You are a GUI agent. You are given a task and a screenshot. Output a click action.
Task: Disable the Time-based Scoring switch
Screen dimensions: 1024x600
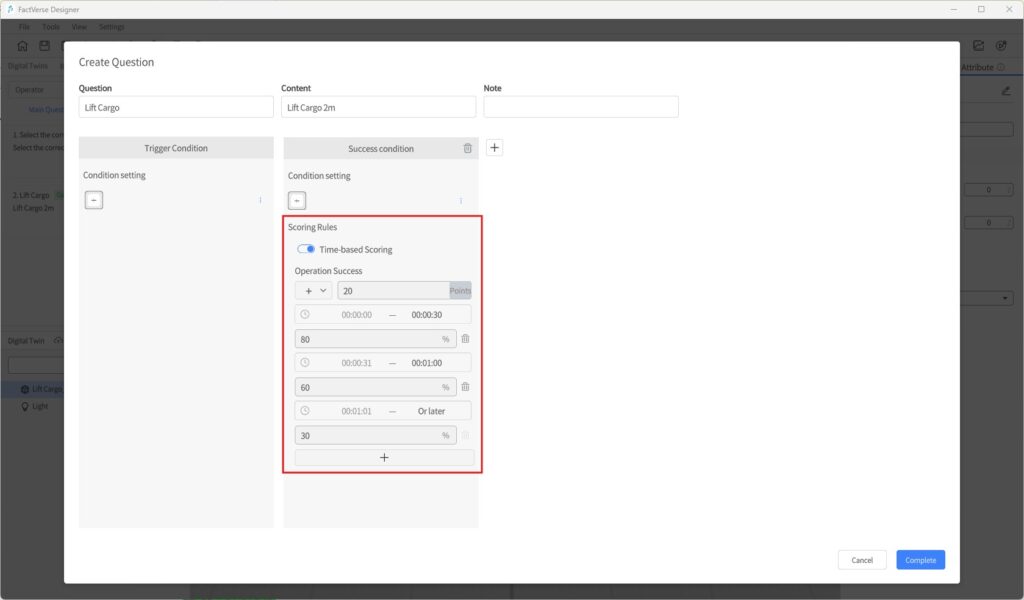(306, 249)
